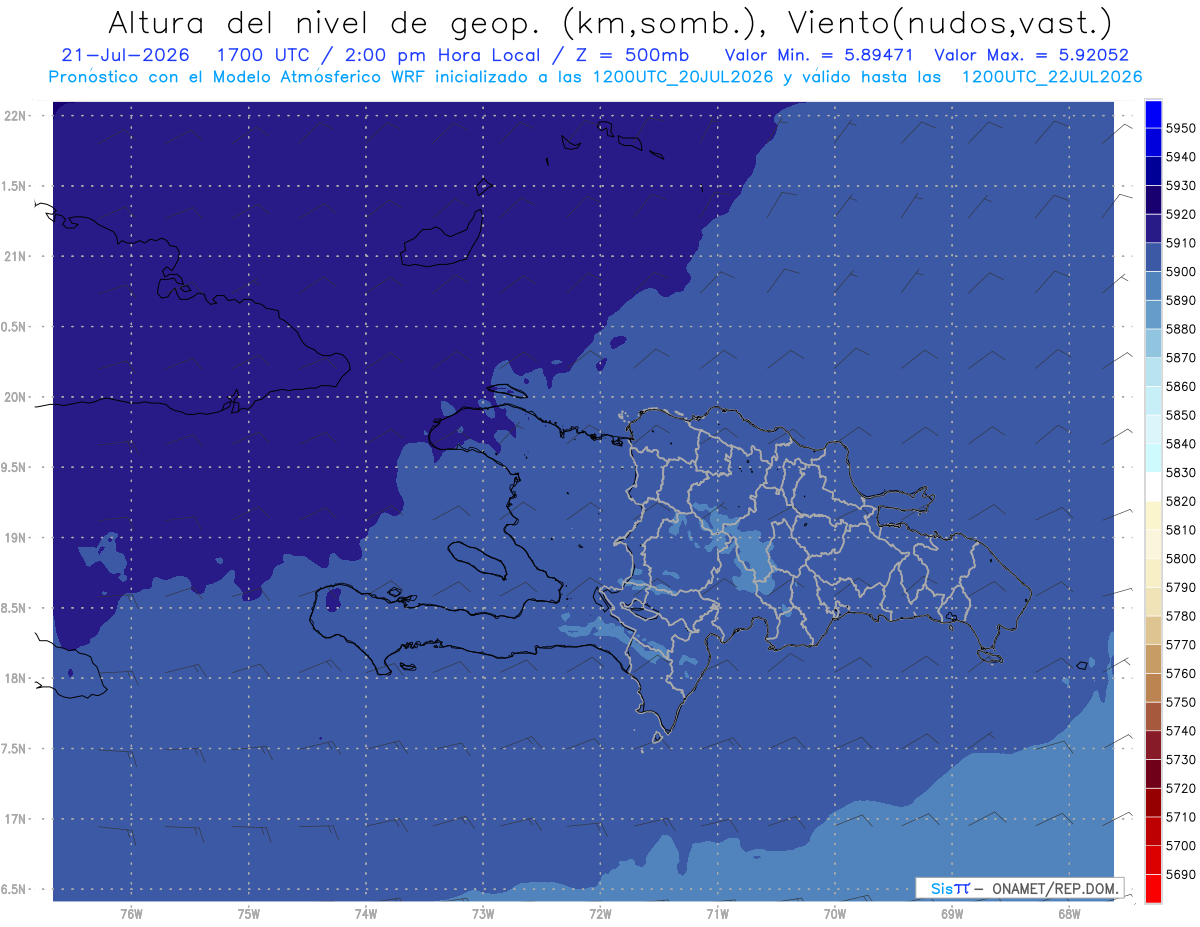Image resolution: width=1200 pixels, height=927 pixels.
Task: Click the 5930 legend value
Action: pyautogui.click(x=1180, y=186)
